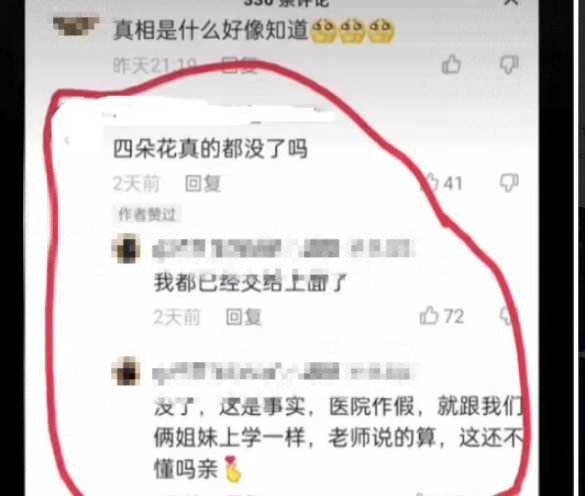This screenshot has height=496, width=585.
Task: Dislike the top comment with laughing emojis
Action: (509, 65)
